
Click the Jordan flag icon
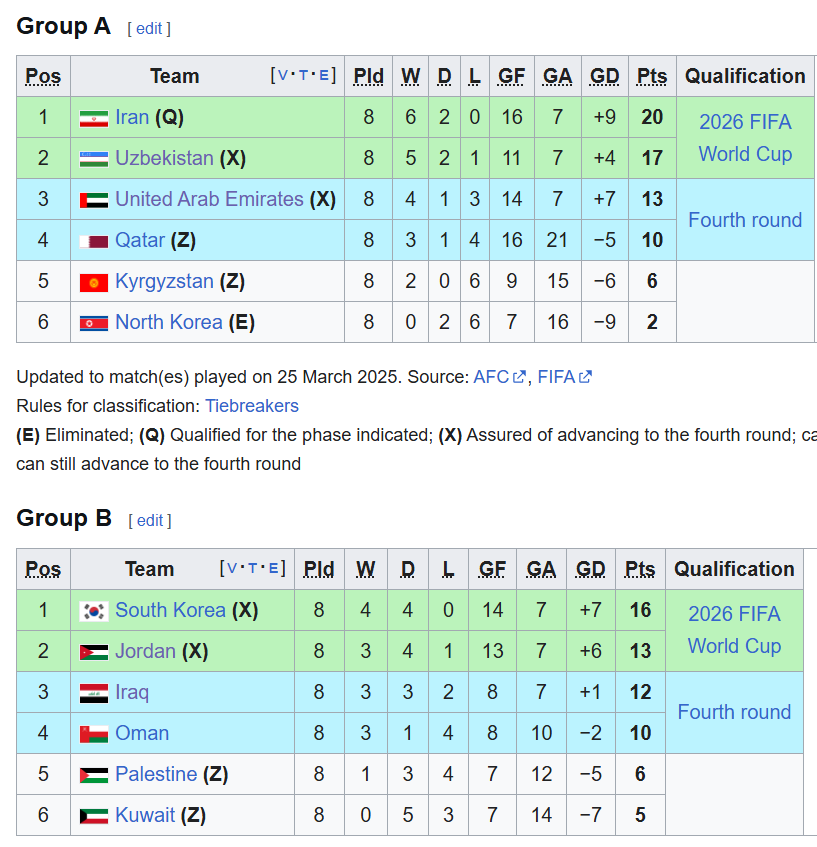pos(93,652)
